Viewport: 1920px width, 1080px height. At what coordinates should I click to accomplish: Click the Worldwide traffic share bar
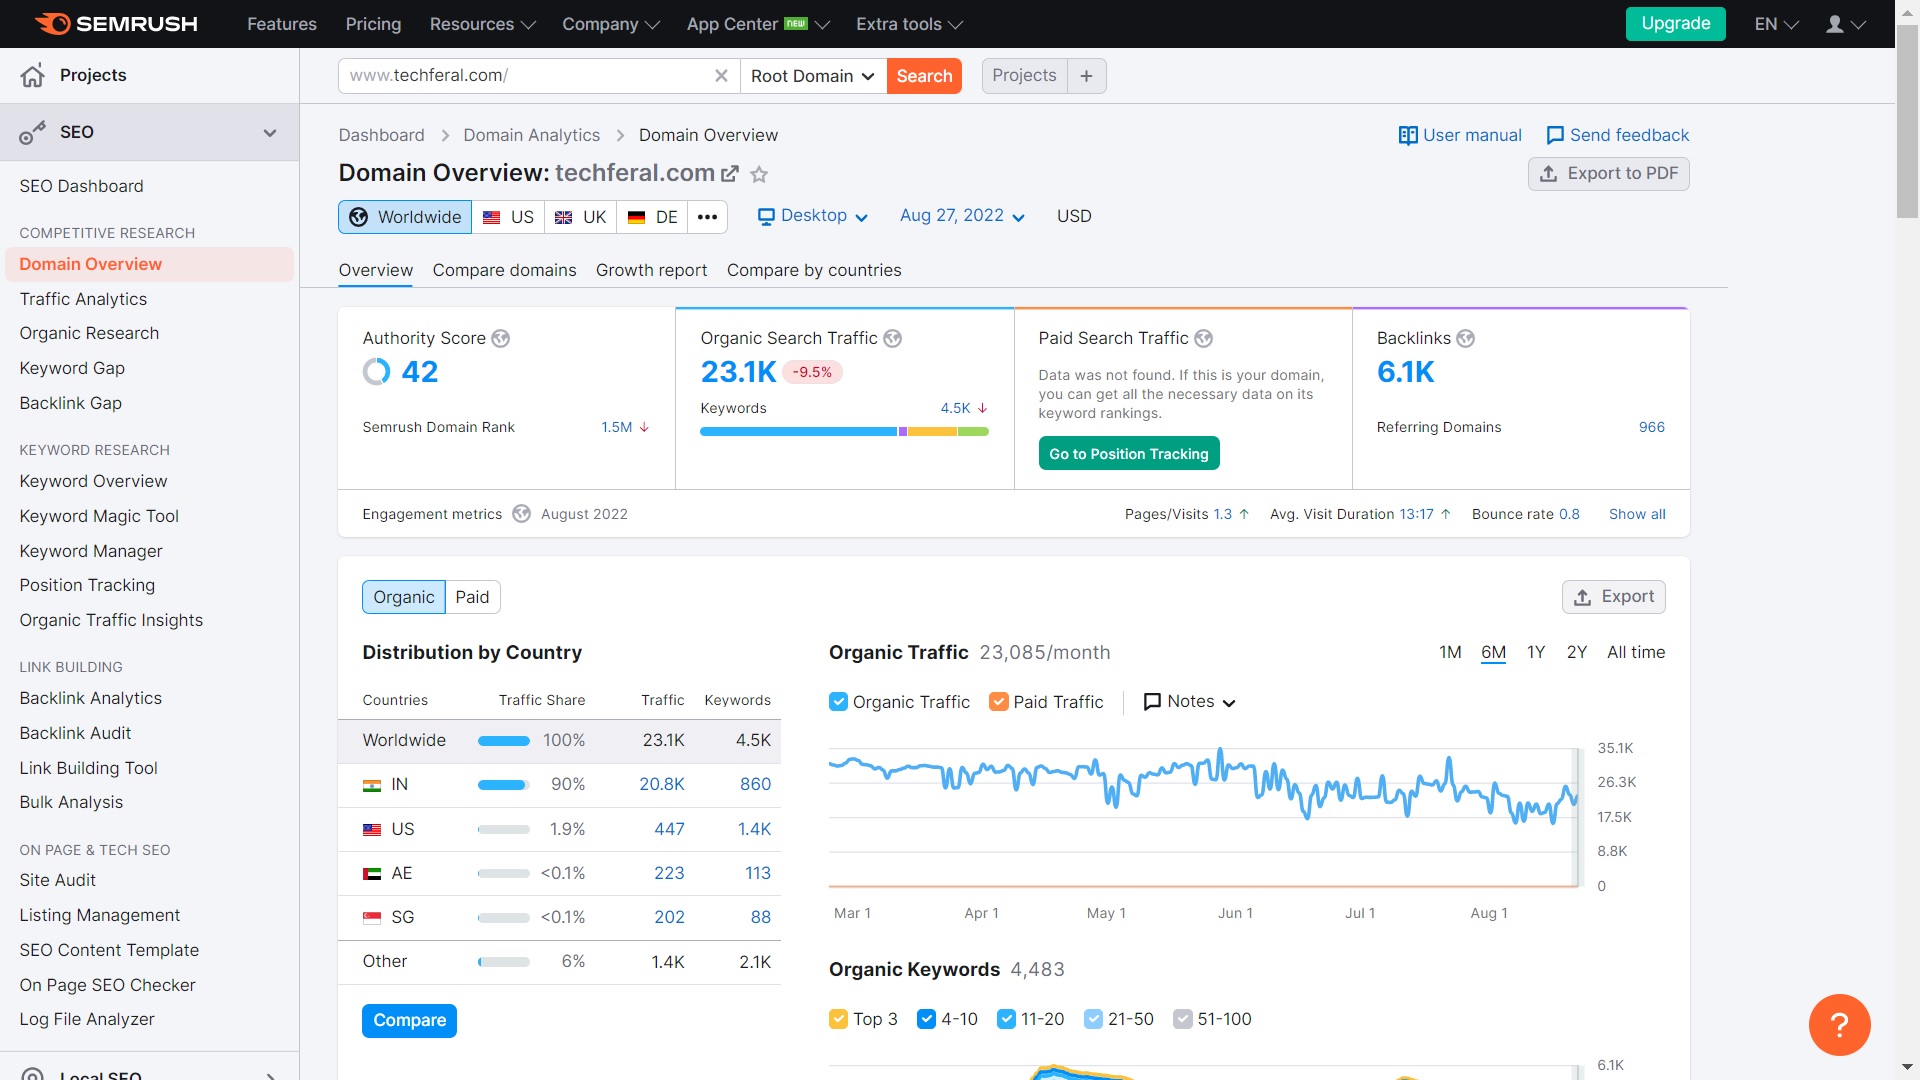pos(504,742)
